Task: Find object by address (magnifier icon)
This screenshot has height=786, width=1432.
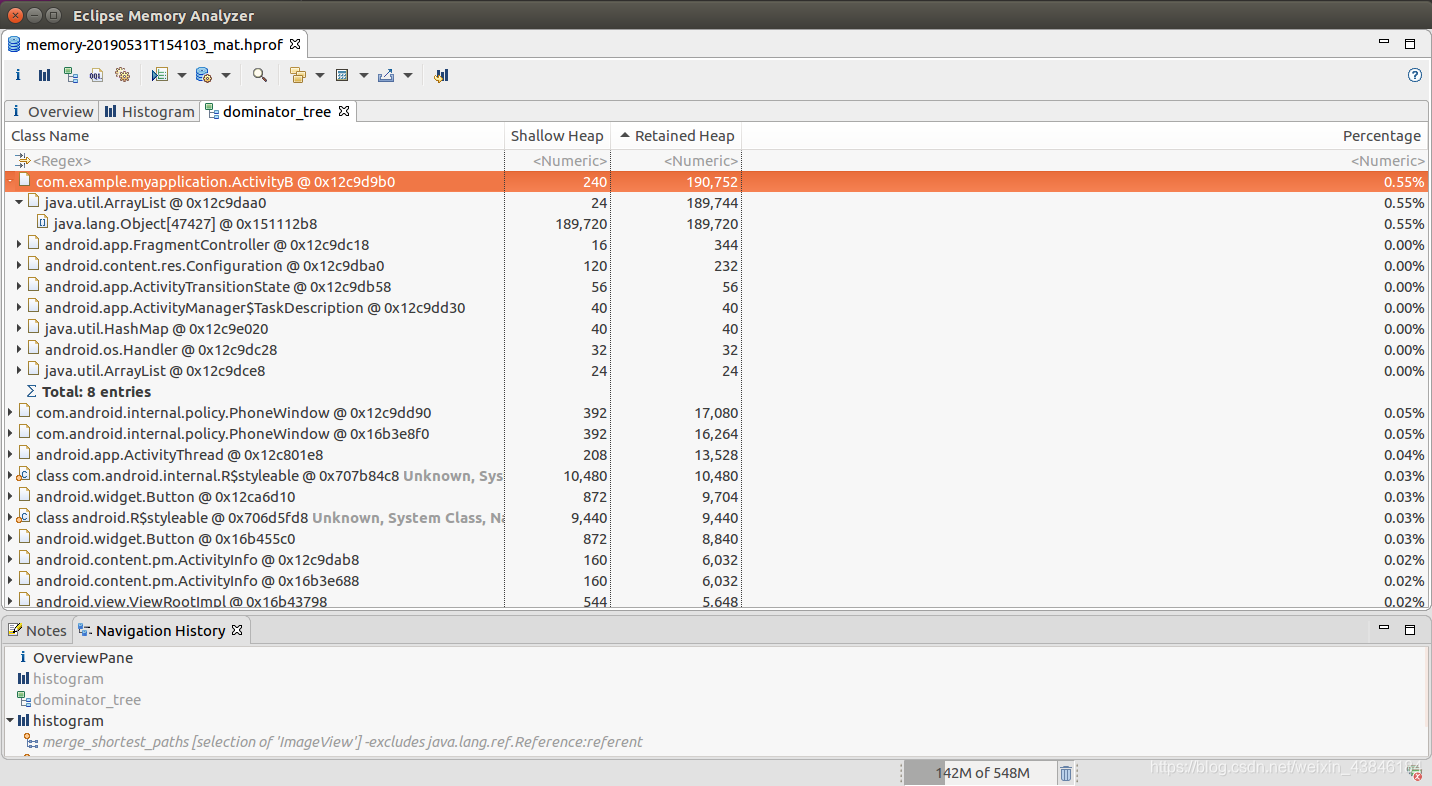Action: tap(260, 75)
